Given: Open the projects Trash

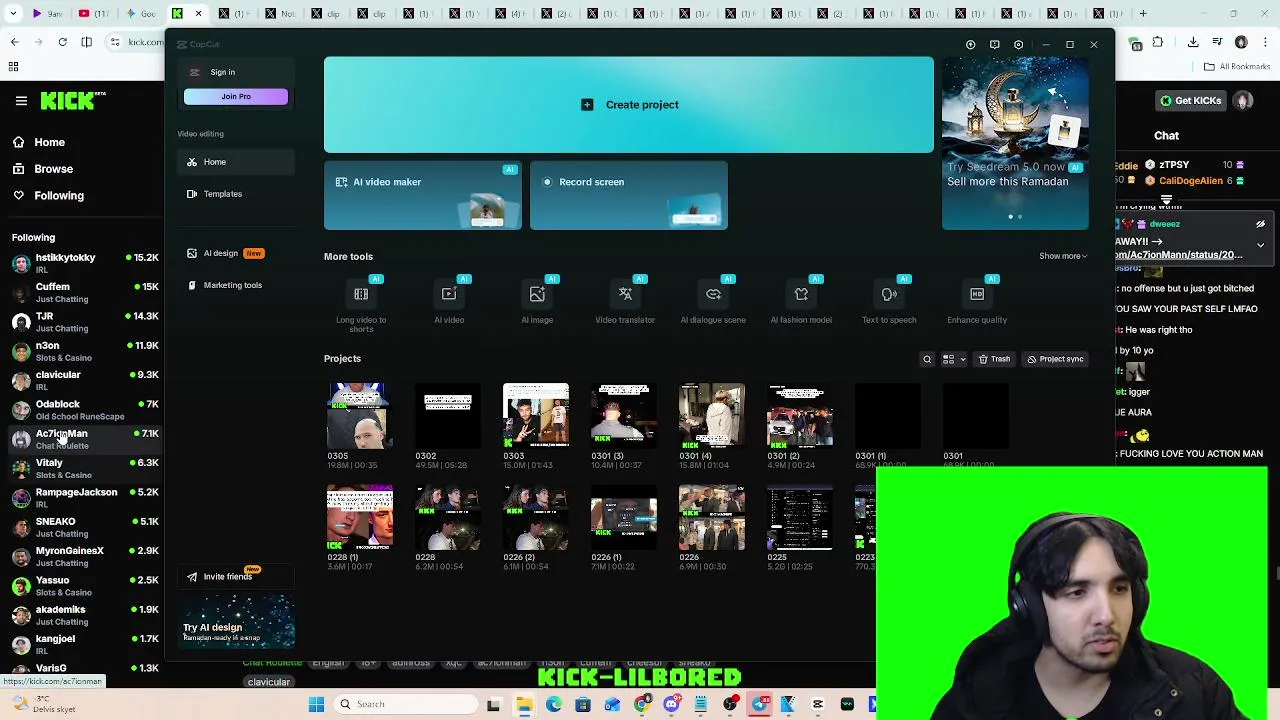Looking at the screenshot, I should 994,359.
